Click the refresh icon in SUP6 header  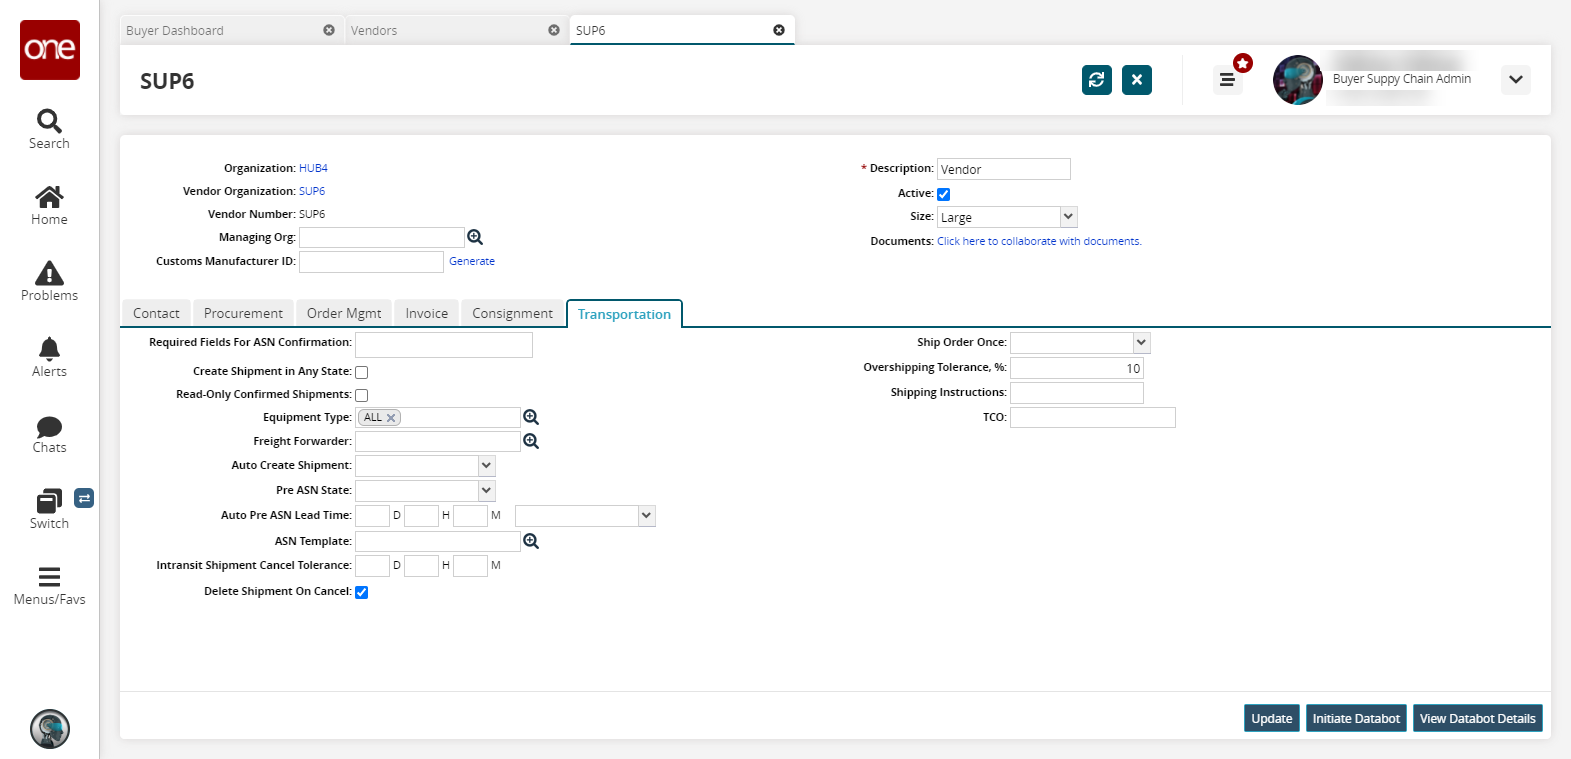(x=1096, y=80)
